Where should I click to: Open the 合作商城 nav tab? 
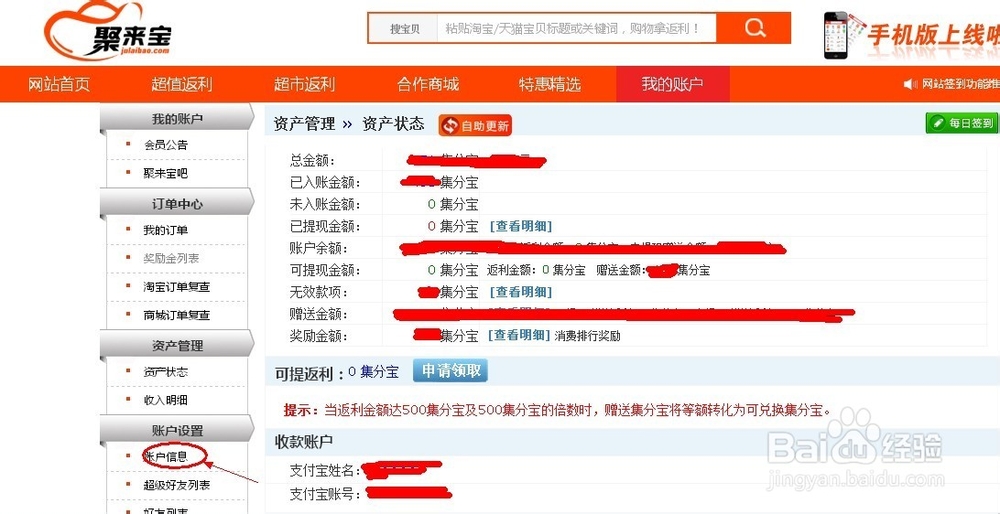[x=427, y=84]
